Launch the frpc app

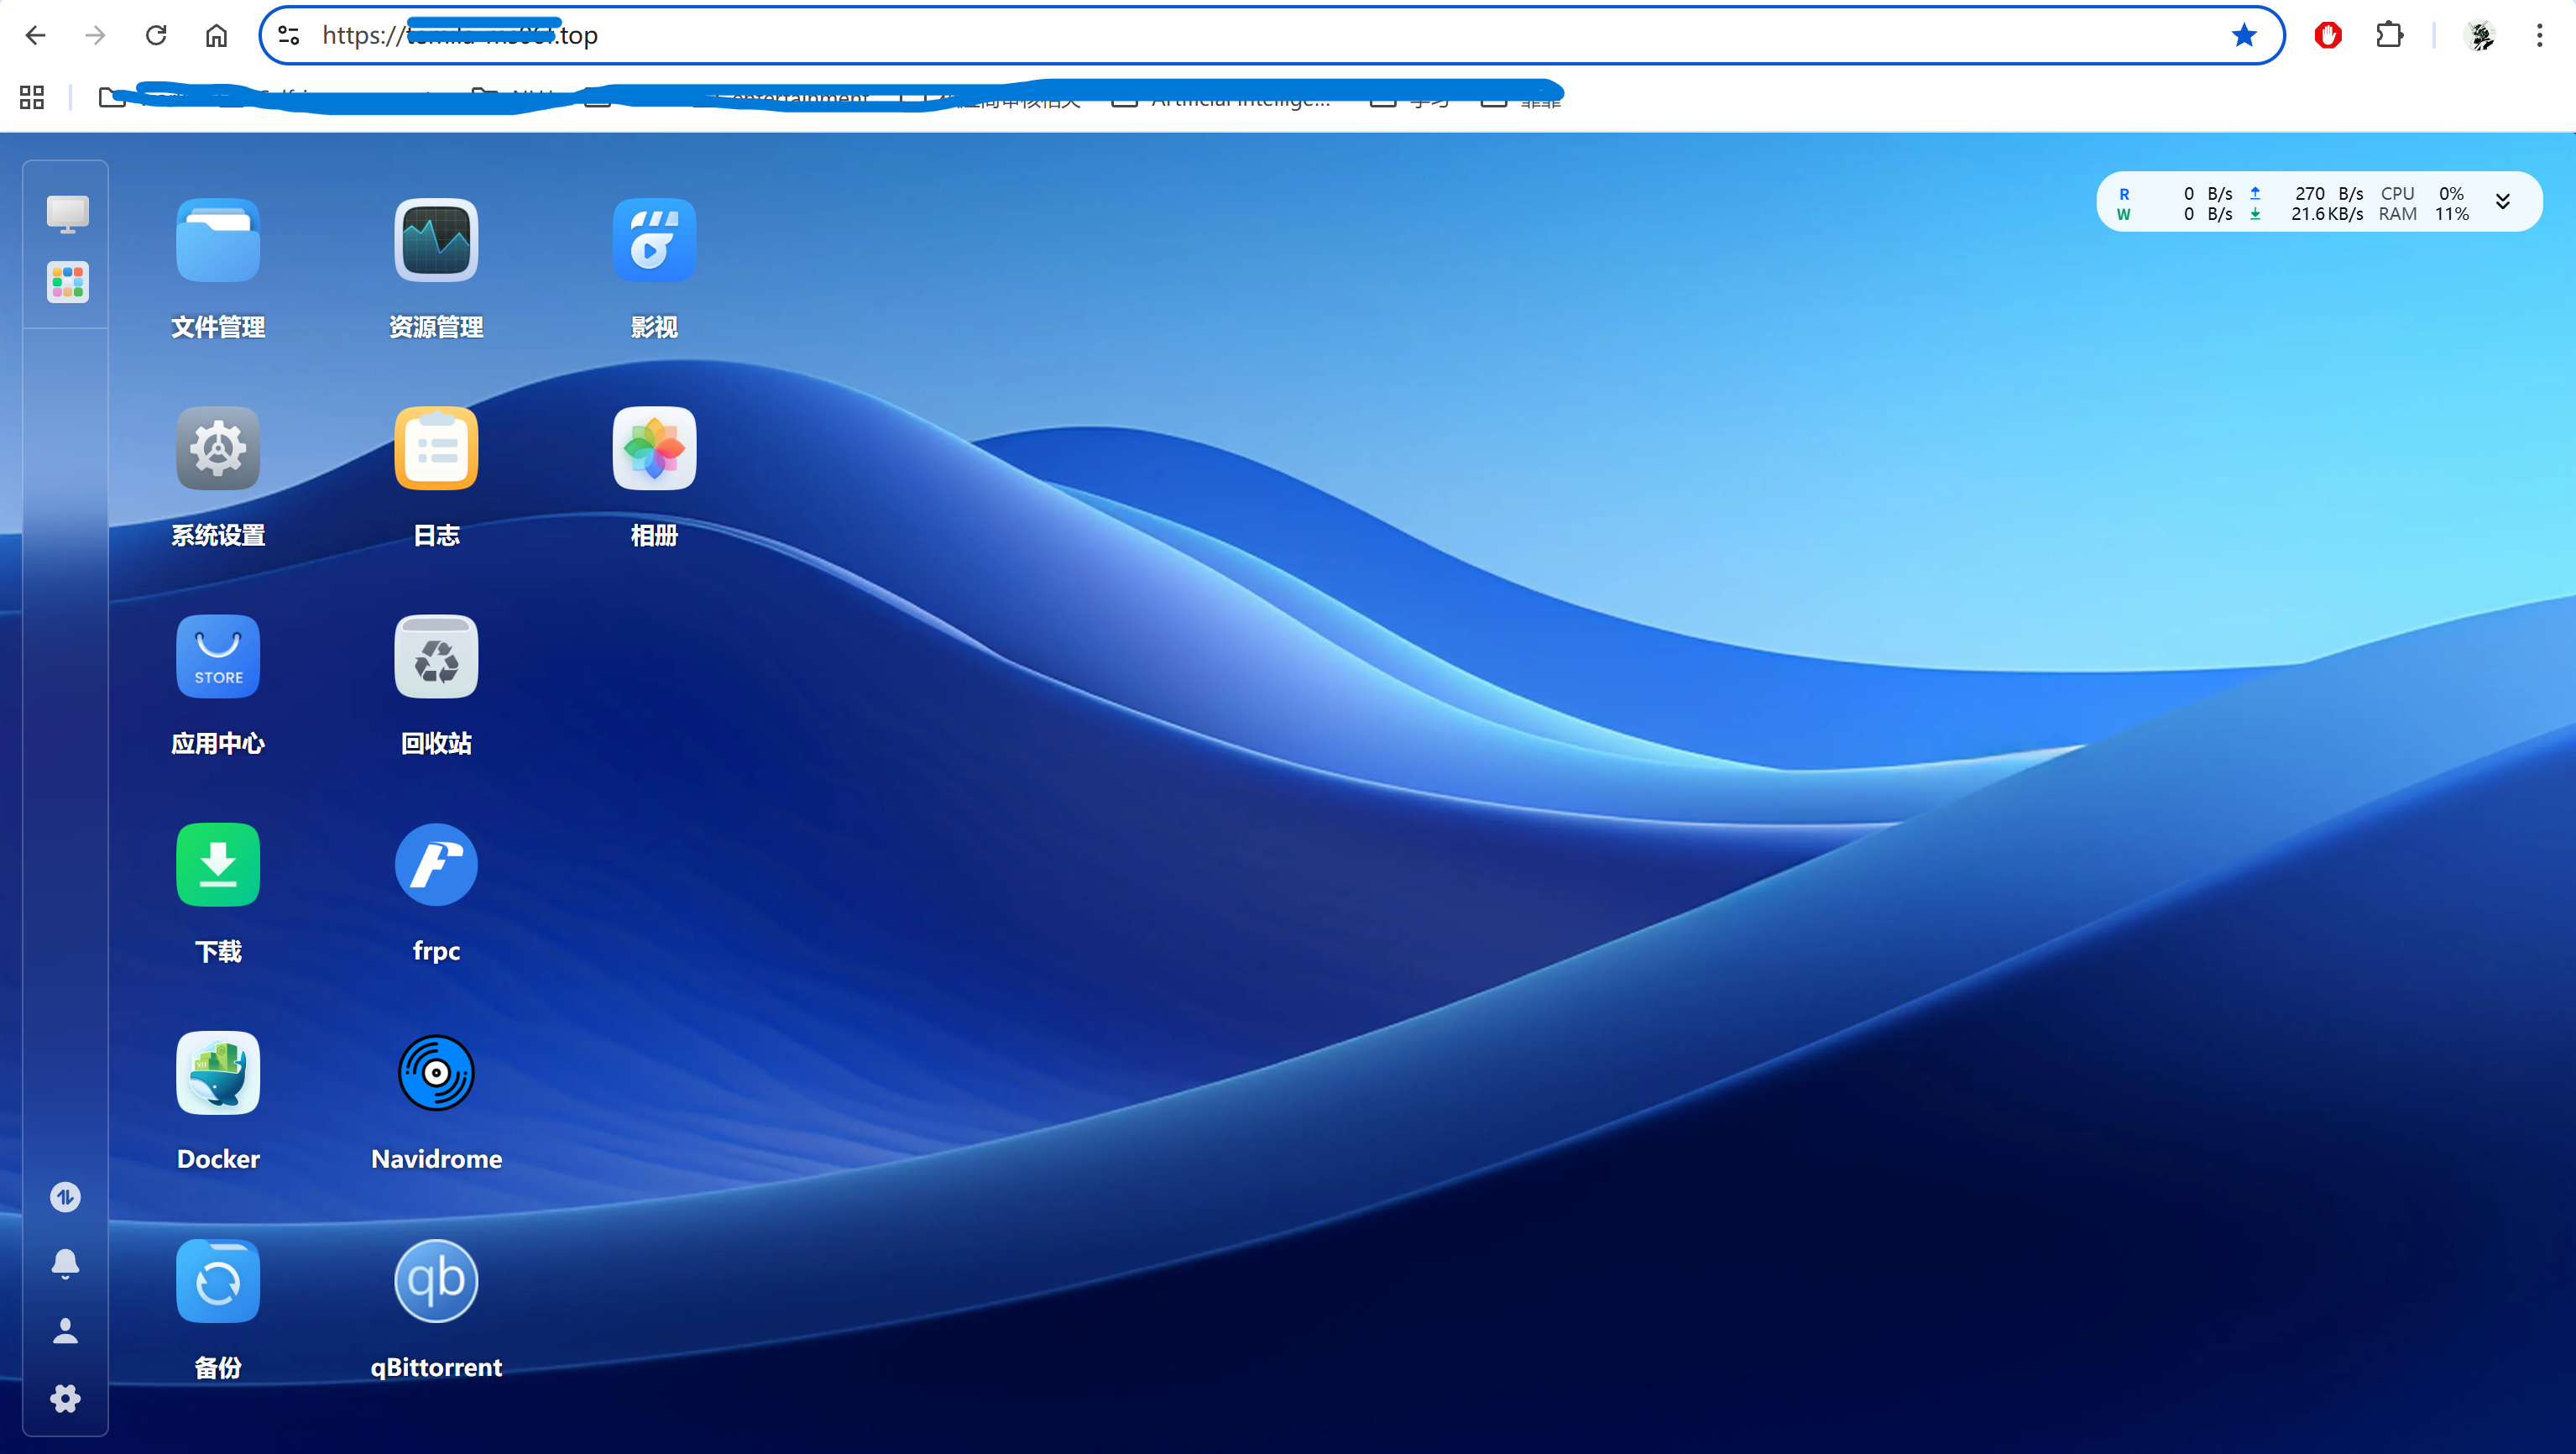pos(436,865)
